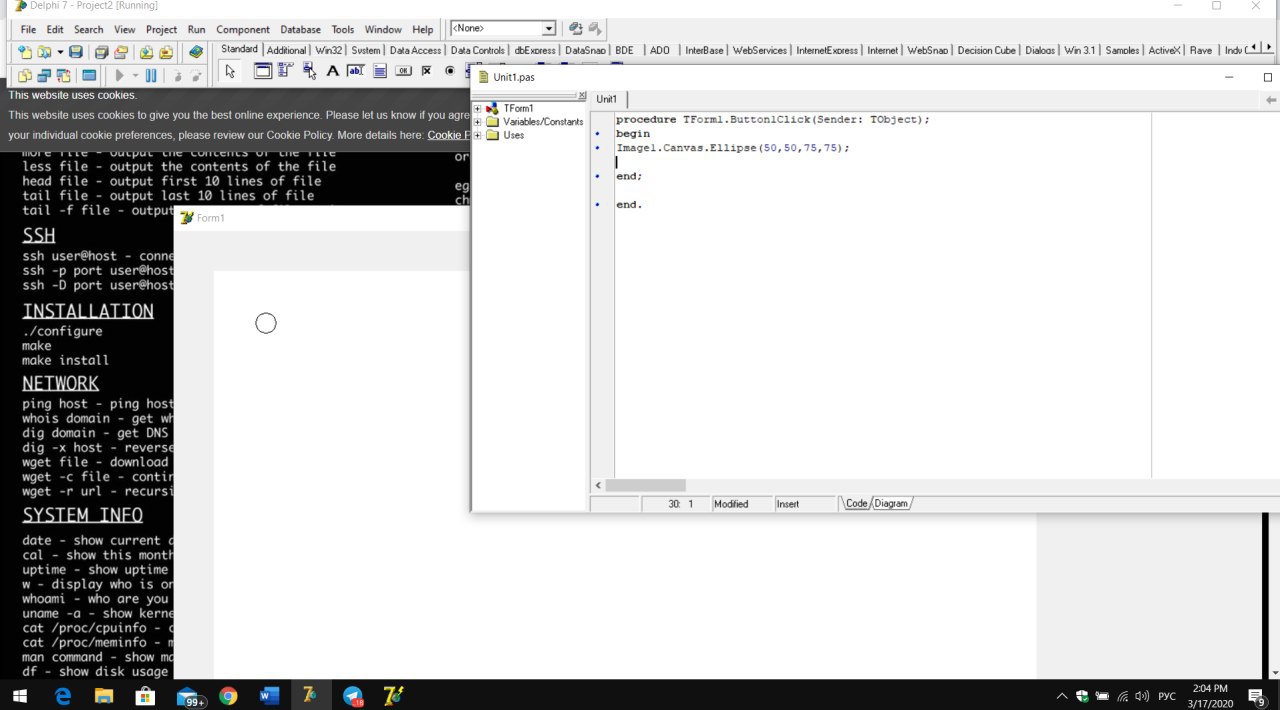This screenshot has width=1280, height=710.
Task: Select the Unit1 editor tab
Action: (607, 99)
